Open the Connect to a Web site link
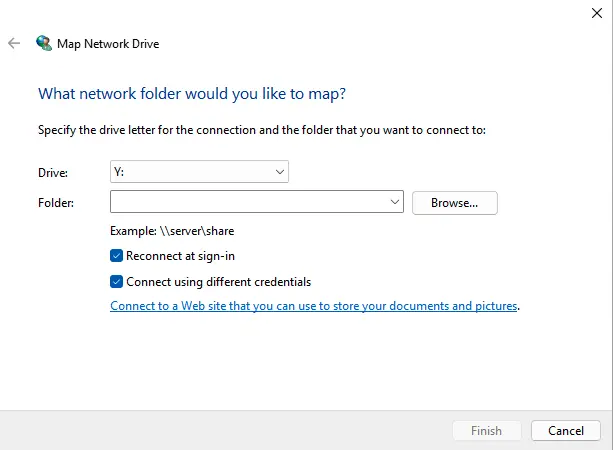Screen dimensions: 613x450 tap(313, 306)
